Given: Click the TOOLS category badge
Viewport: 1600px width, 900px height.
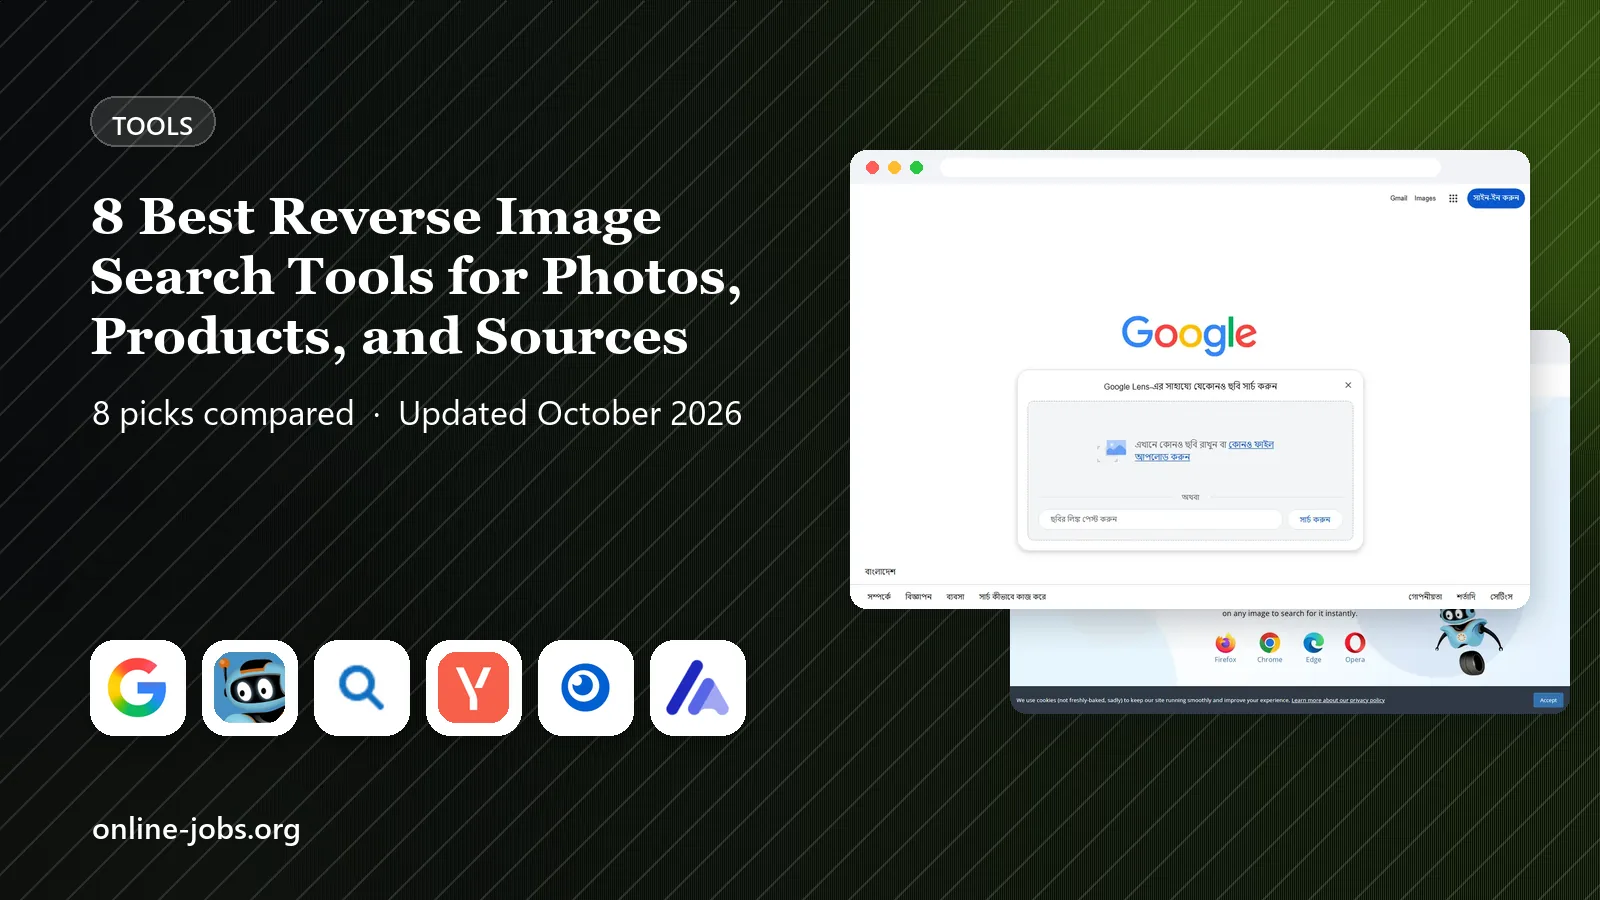Looking at the screenshot, I should 153,122.
